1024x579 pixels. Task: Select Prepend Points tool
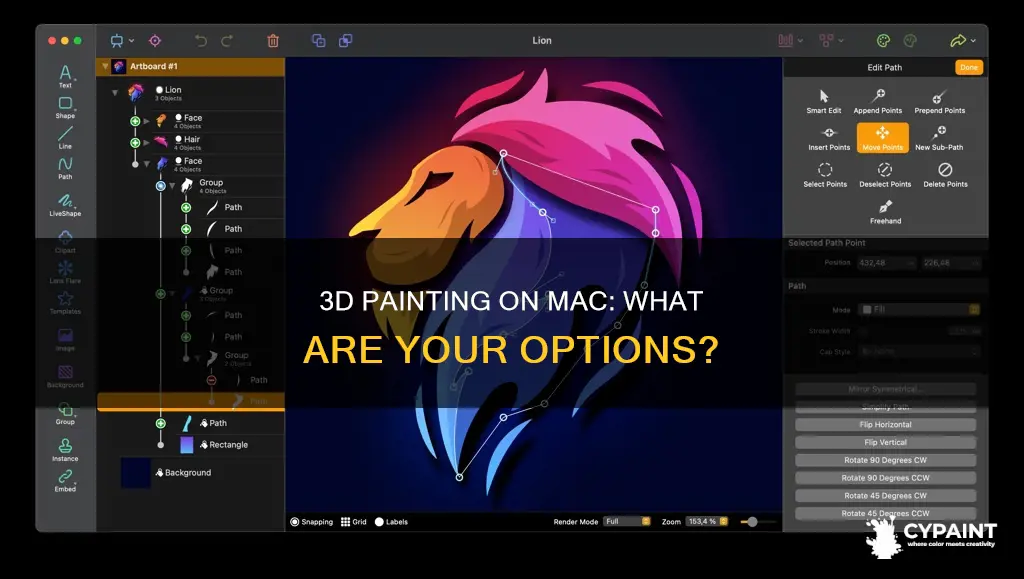pos(939,102)
